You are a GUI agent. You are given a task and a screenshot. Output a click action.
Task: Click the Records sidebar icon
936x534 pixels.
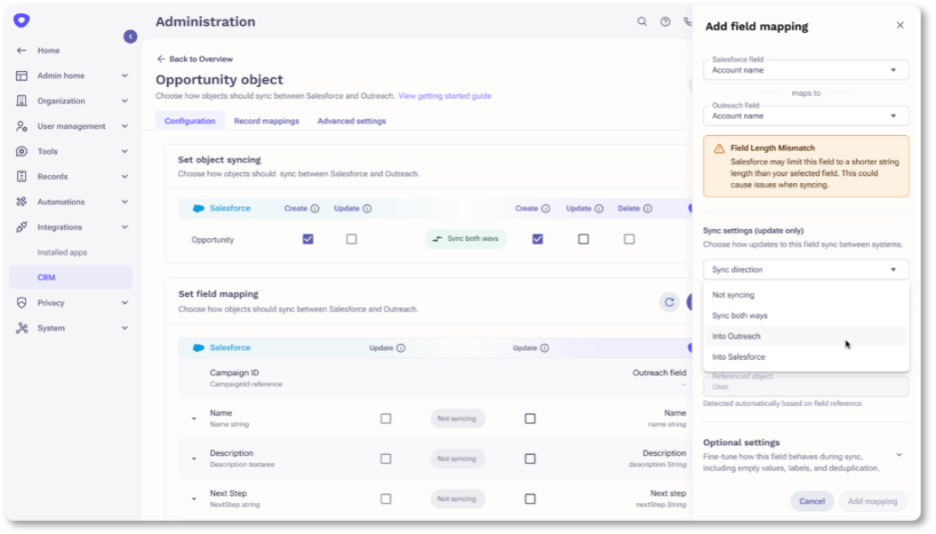coord(21,177)
